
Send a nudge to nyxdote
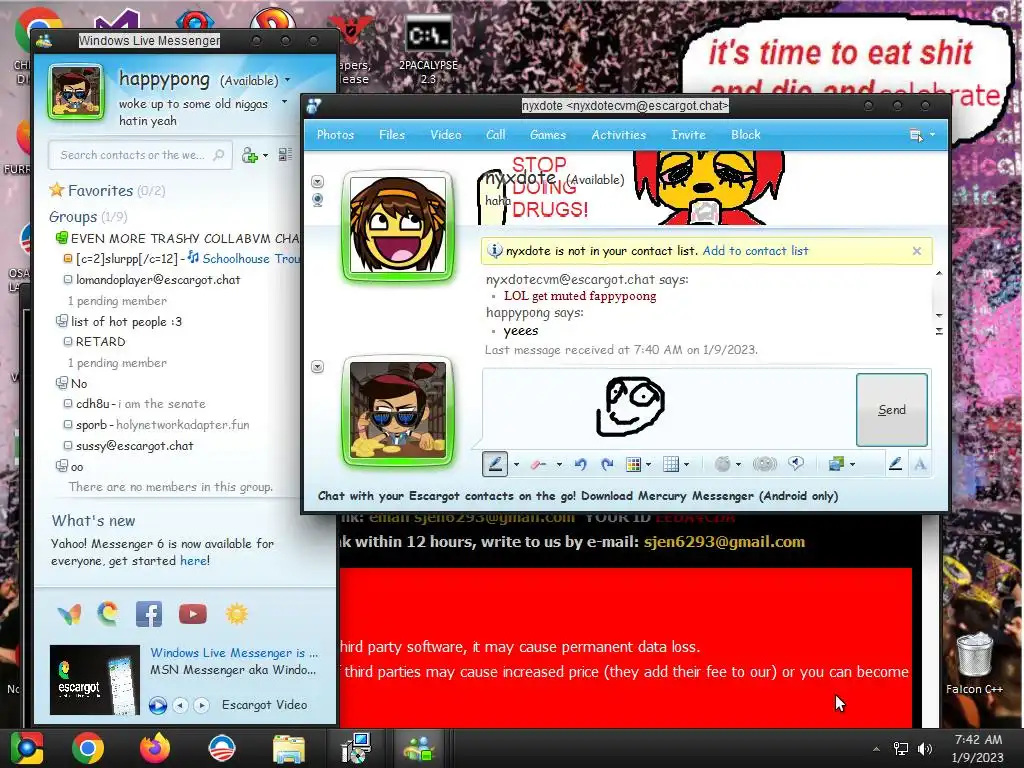[x=795, y=464]
